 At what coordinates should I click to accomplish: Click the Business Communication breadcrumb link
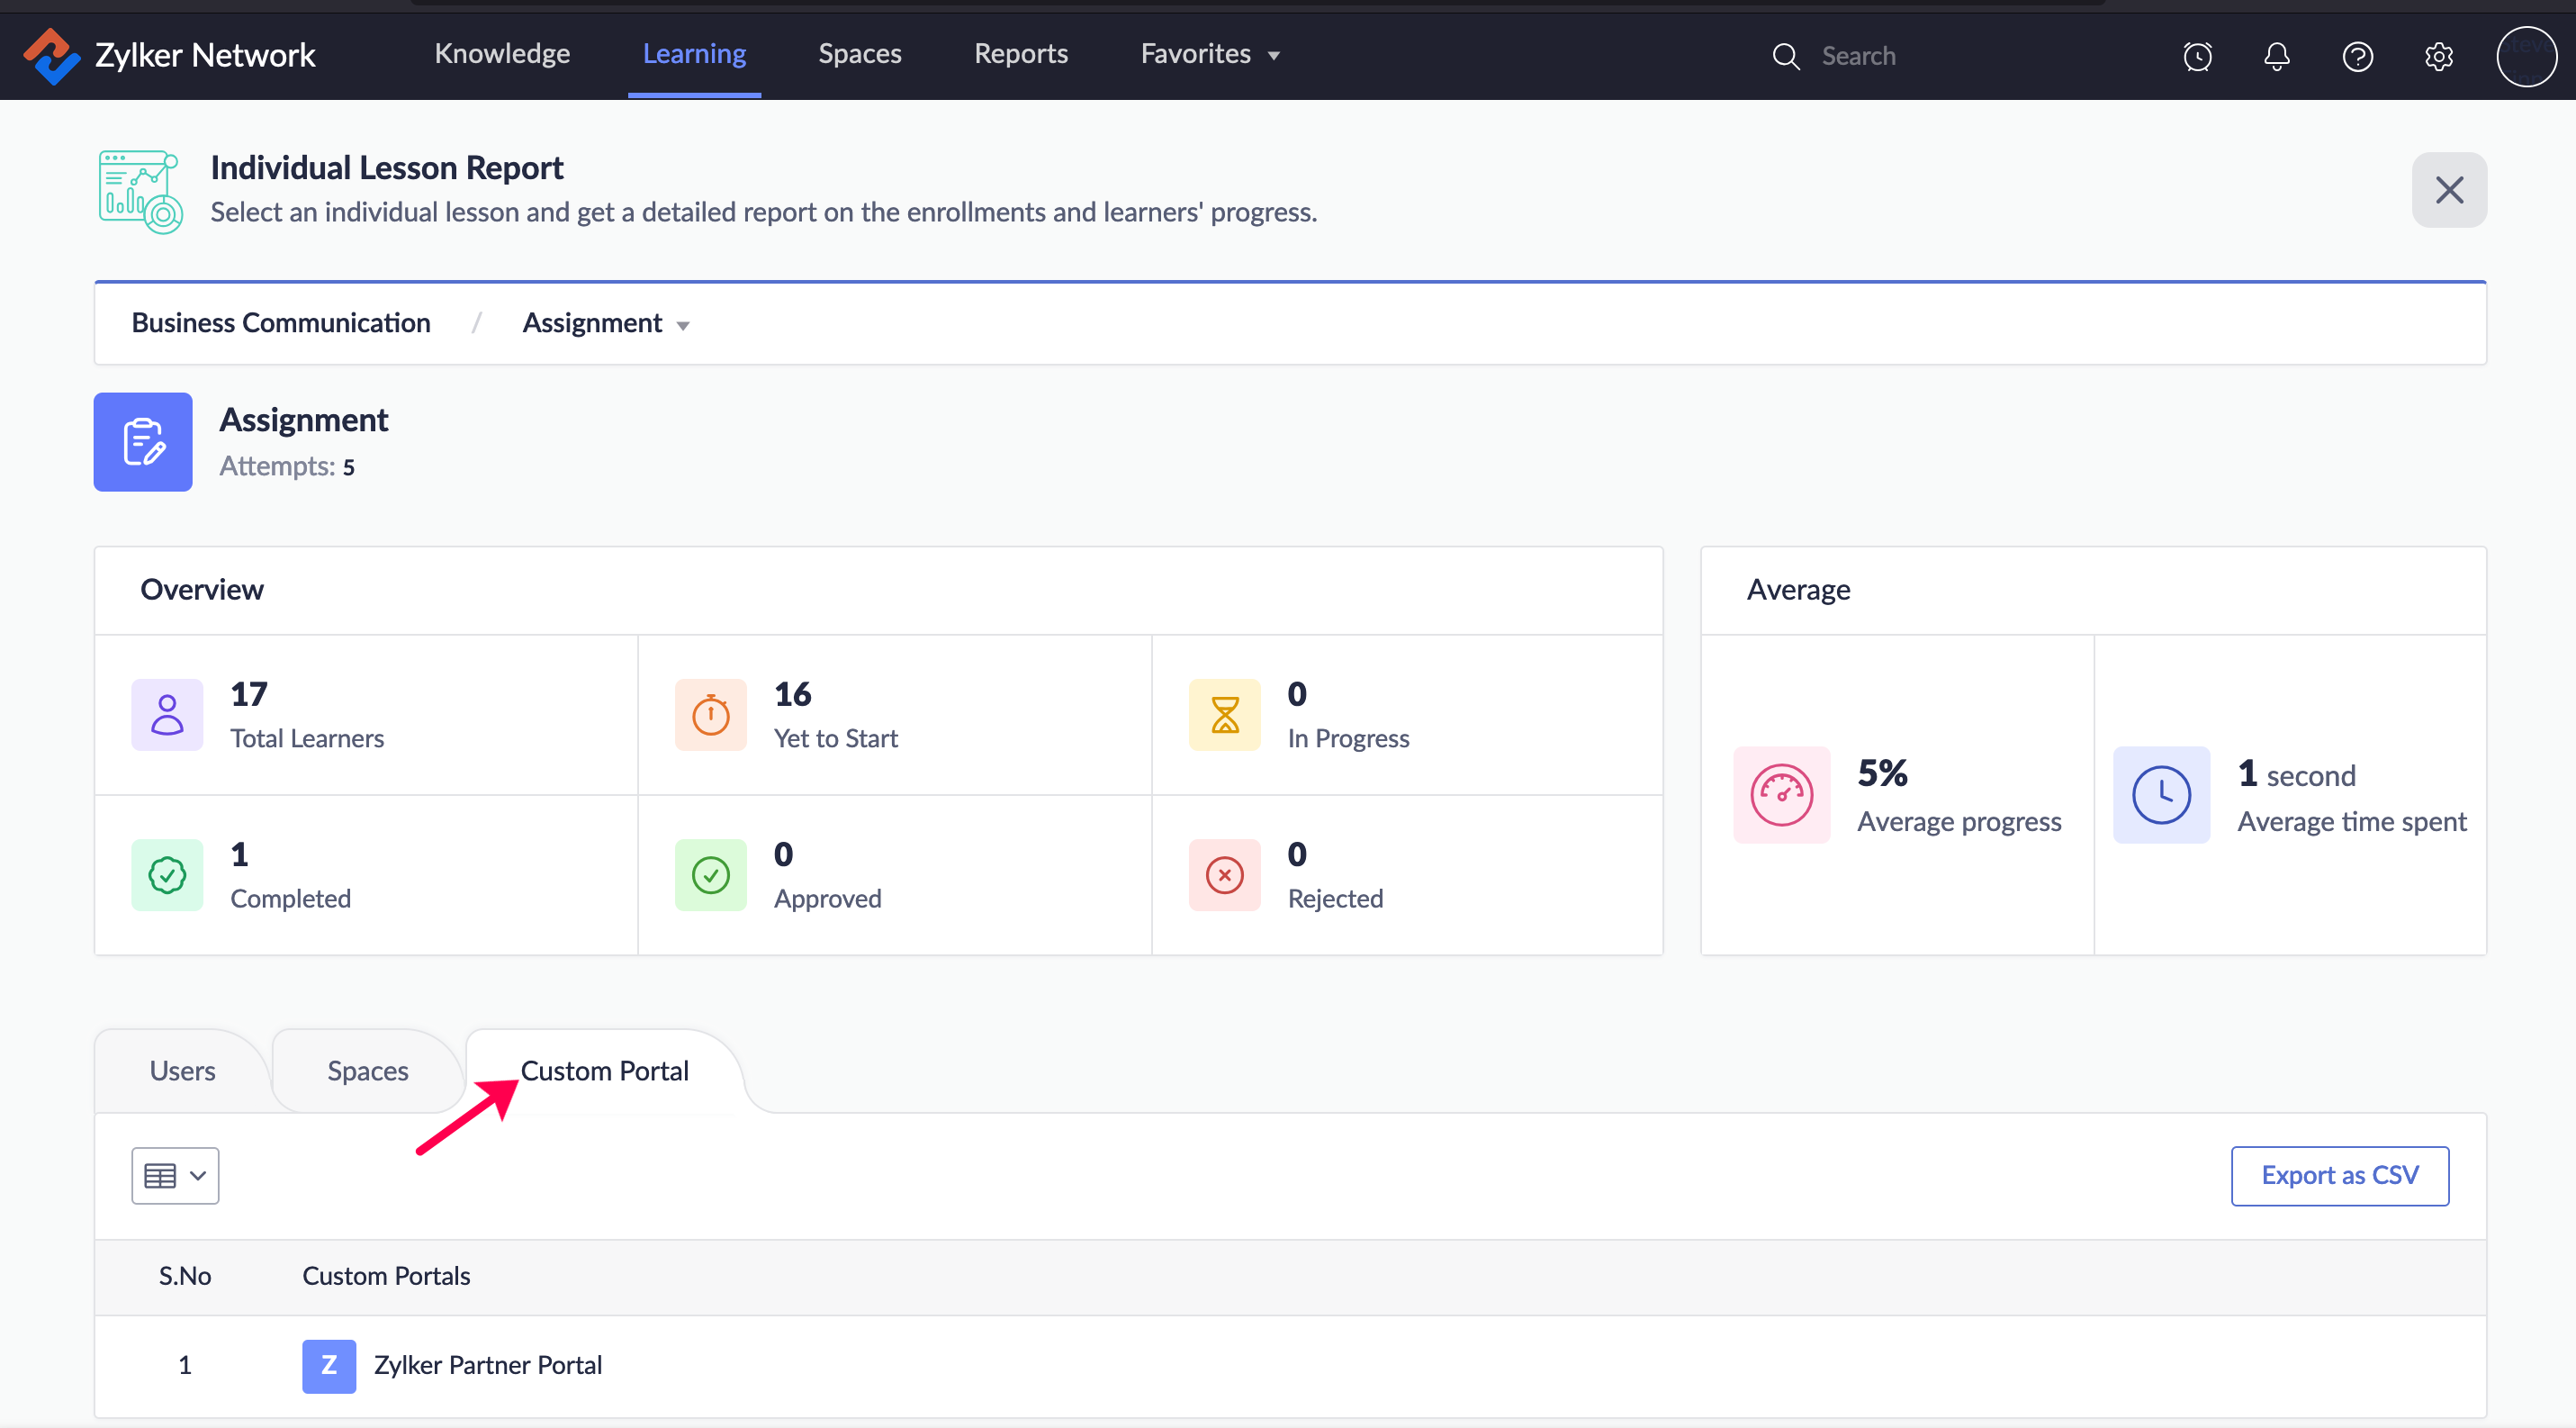click(x=281, y=323)
